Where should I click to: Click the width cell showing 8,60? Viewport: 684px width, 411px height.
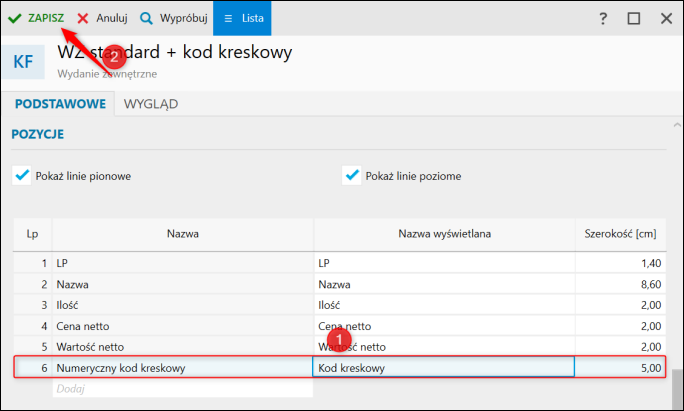(620, 284)
